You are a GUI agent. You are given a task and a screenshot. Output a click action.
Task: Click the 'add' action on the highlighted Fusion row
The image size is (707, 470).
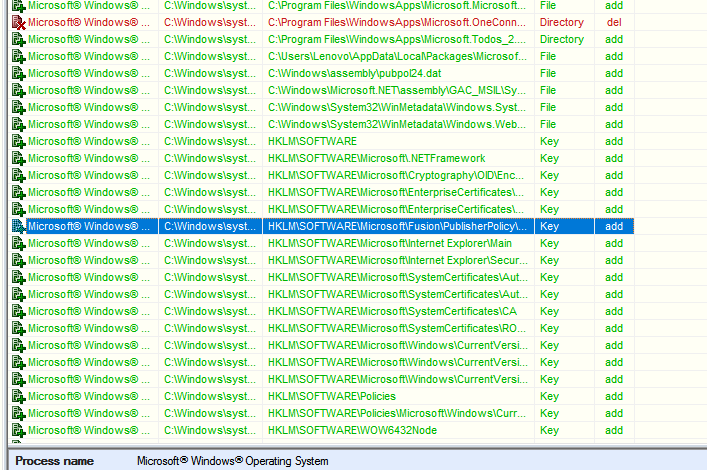click(x=614, y=226)
